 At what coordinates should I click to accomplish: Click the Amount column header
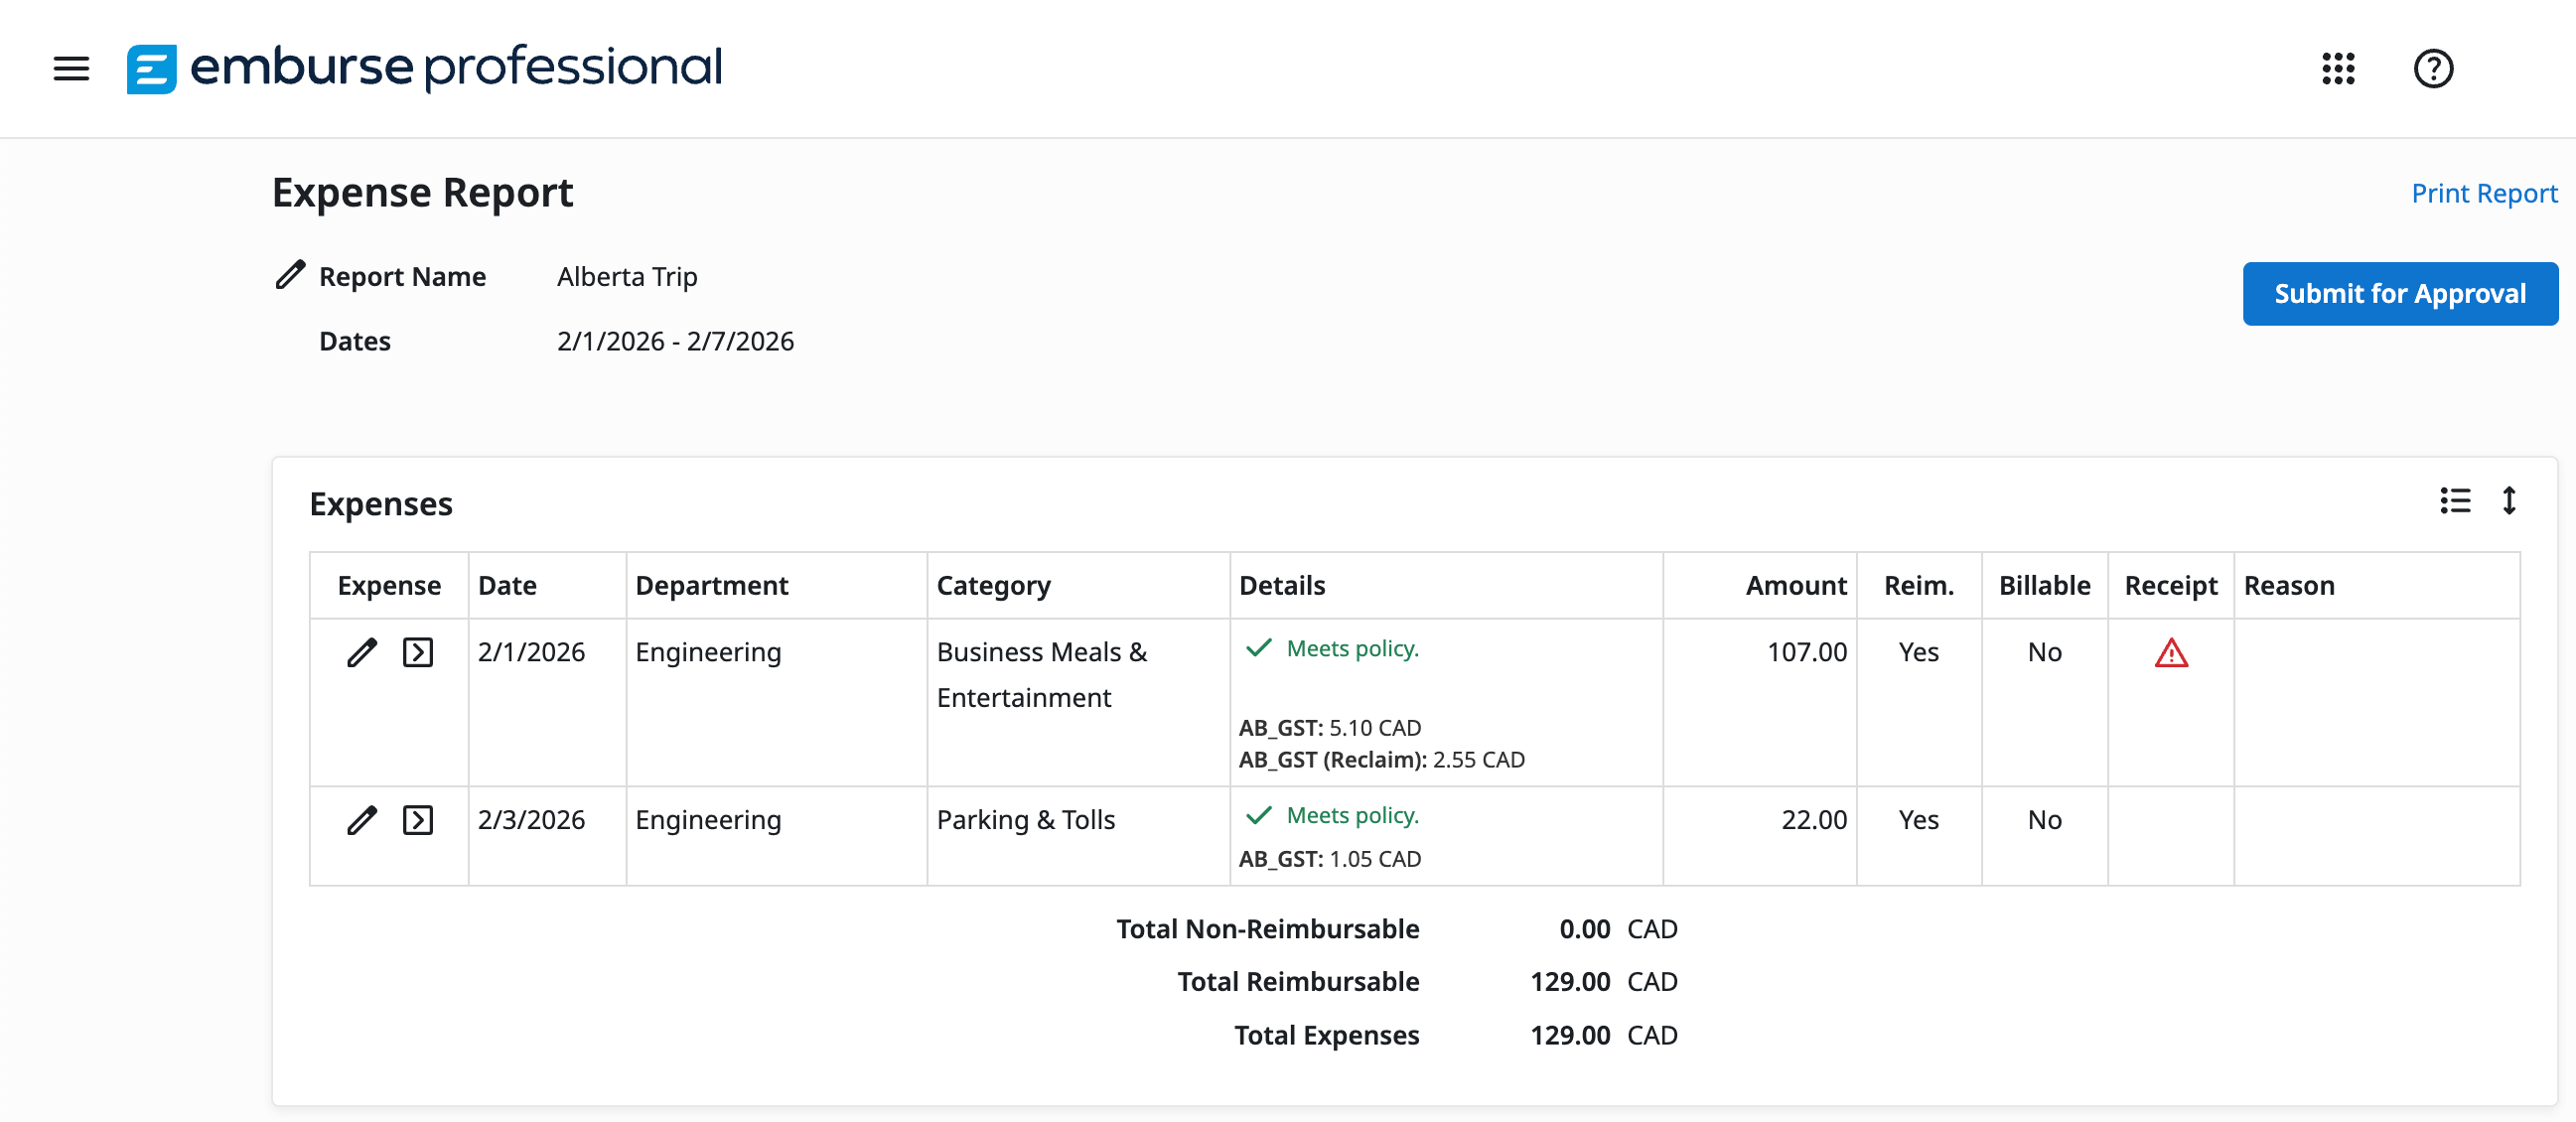(x=1795, y=585)
